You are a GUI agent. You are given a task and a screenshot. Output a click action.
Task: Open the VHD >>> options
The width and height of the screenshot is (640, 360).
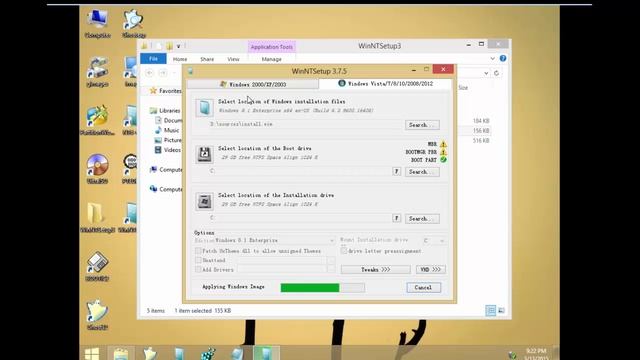(x=431, y=269)
